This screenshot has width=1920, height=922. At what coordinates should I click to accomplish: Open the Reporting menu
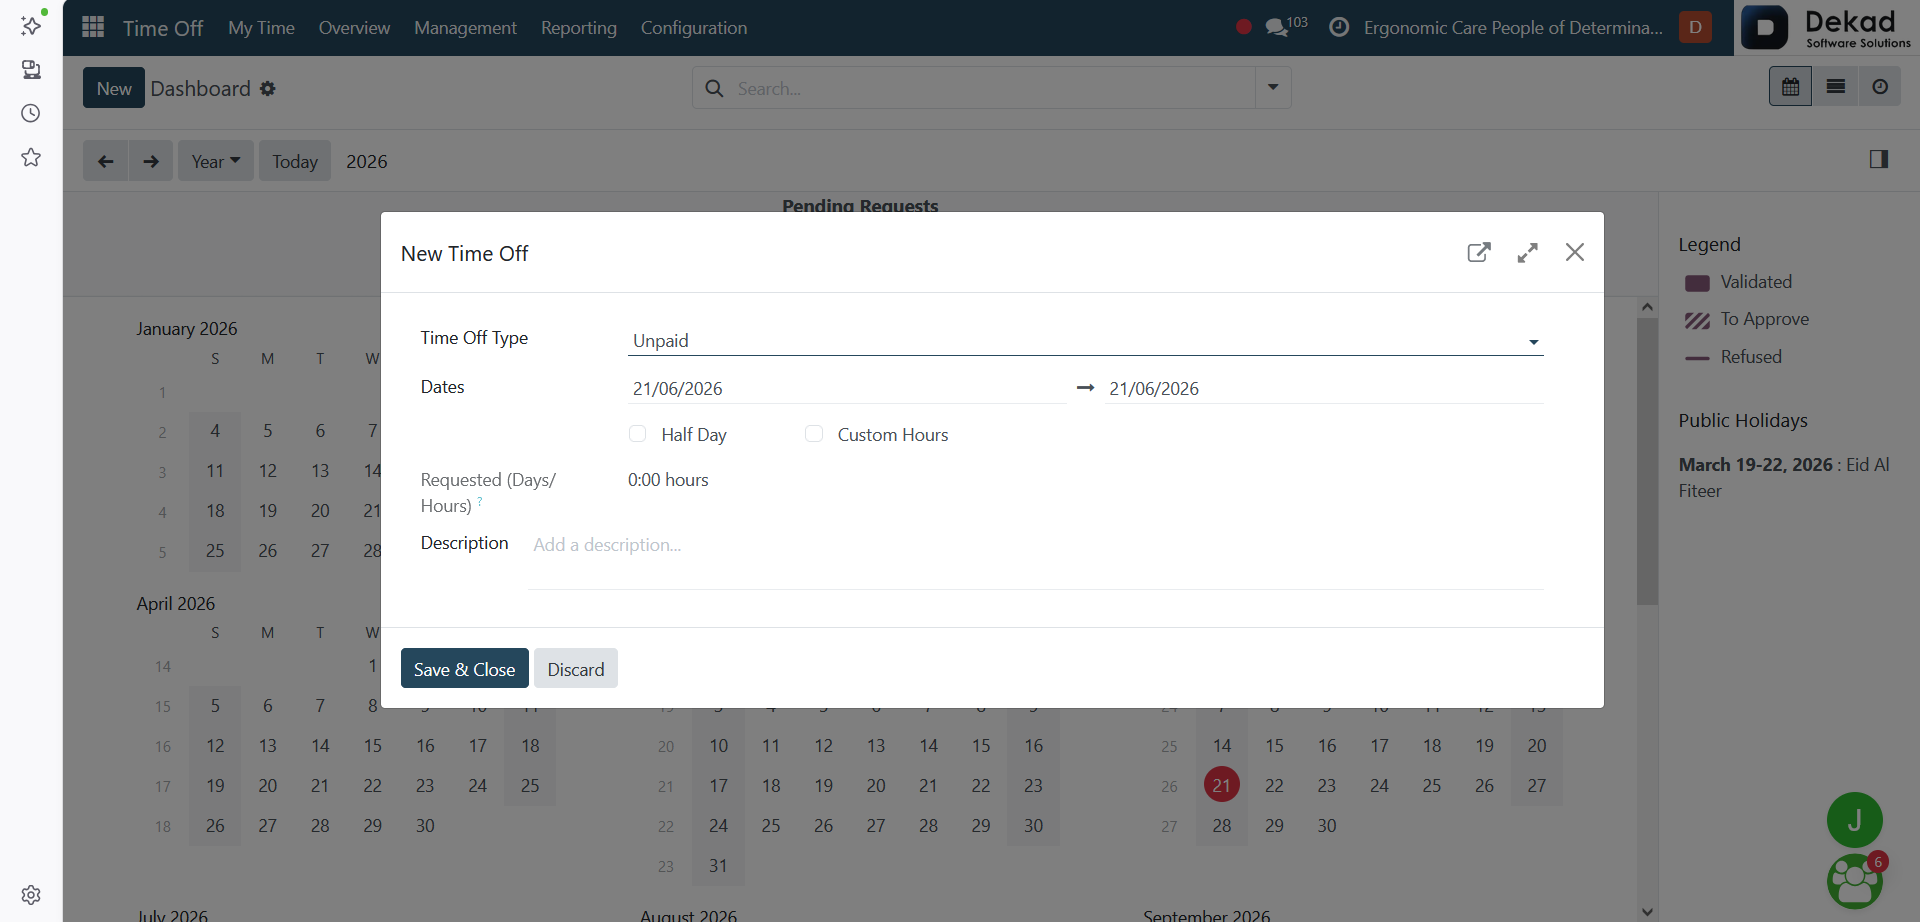[x=579, y=28]
